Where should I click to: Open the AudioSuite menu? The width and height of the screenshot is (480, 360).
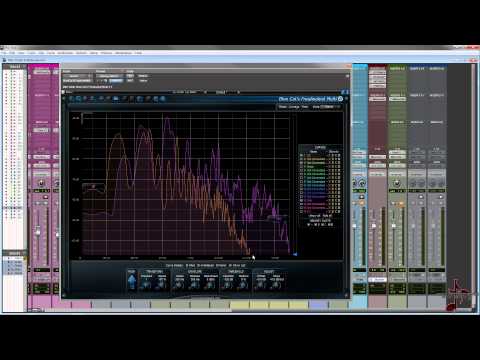65,53
